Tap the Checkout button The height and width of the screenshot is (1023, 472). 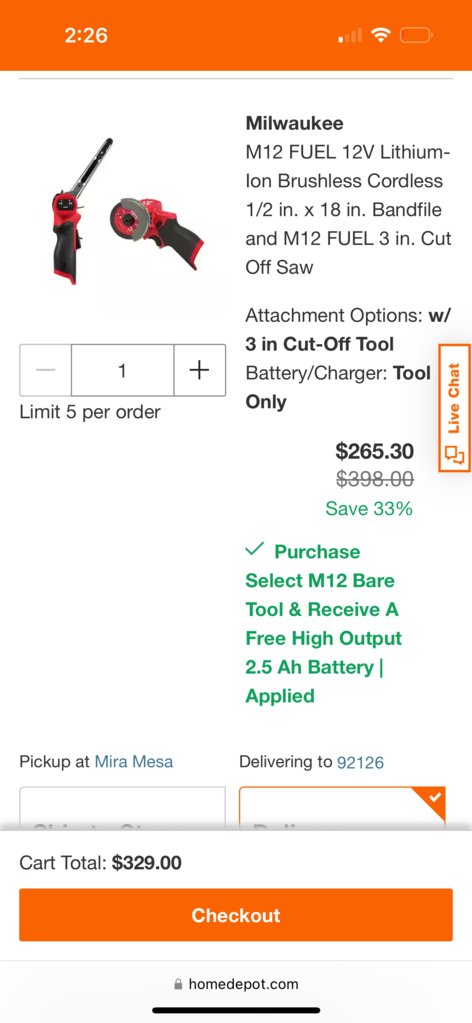(x=236, y=915)
